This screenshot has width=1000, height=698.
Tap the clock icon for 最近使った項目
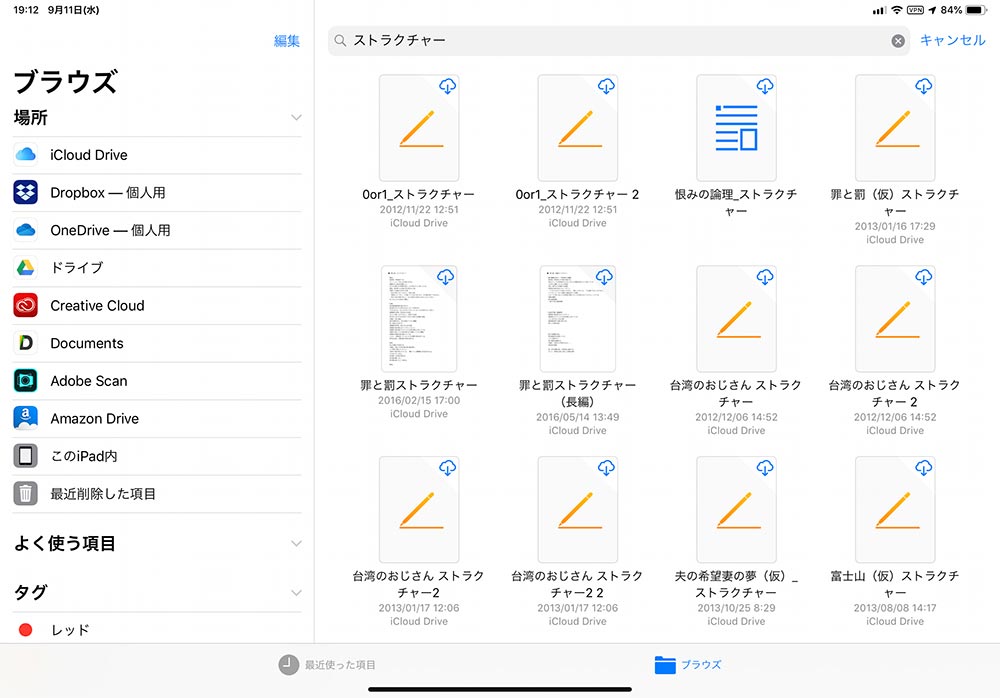(288, 664)
